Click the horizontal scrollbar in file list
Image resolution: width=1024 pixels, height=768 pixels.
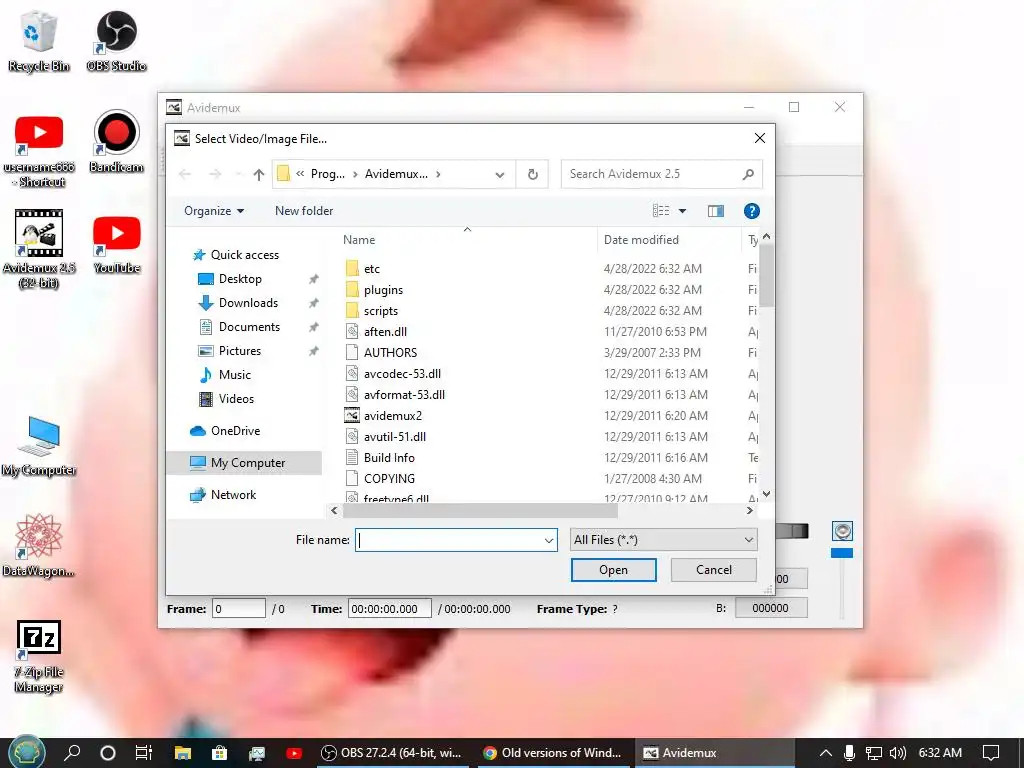tap(480, 511)
